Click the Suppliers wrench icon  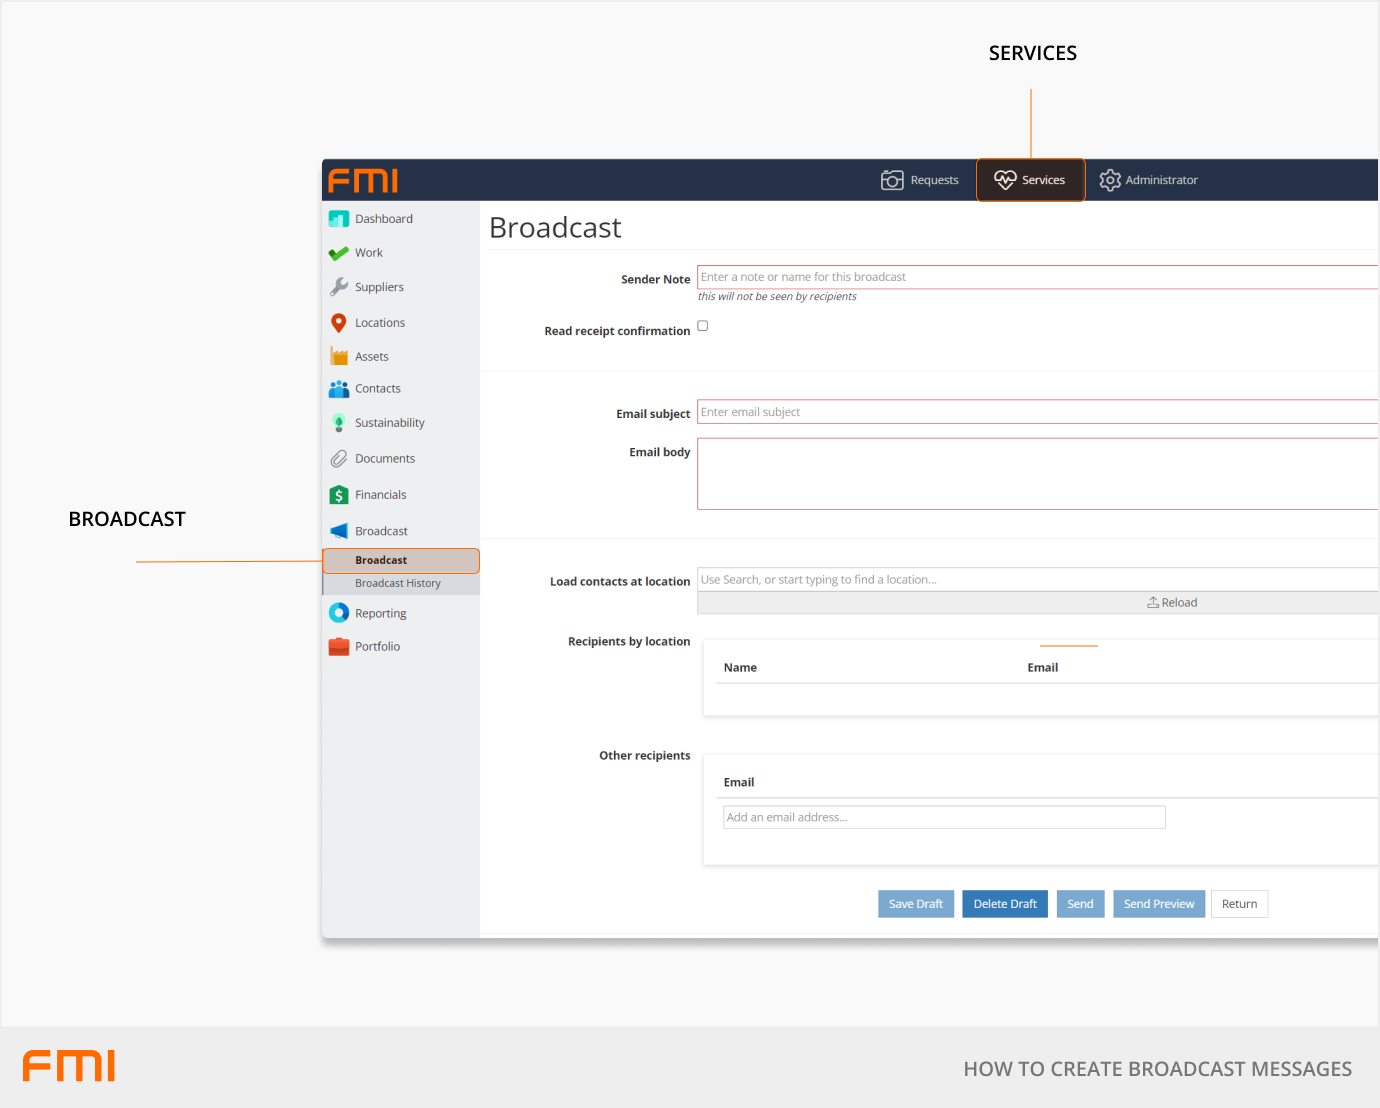338,286
